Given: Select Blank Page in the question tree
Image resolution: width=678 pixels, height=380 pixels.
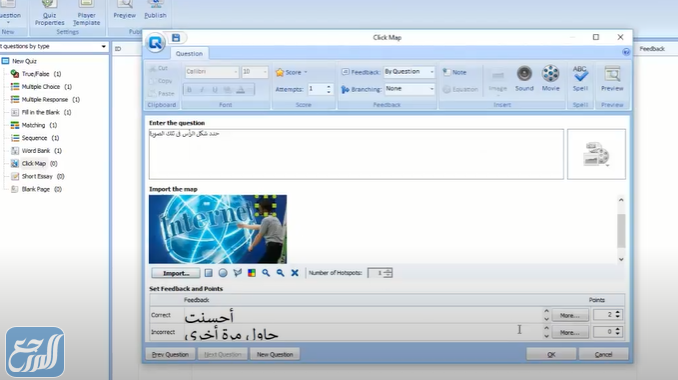Looking at the screenshot, I should click(x=36, y=189).
